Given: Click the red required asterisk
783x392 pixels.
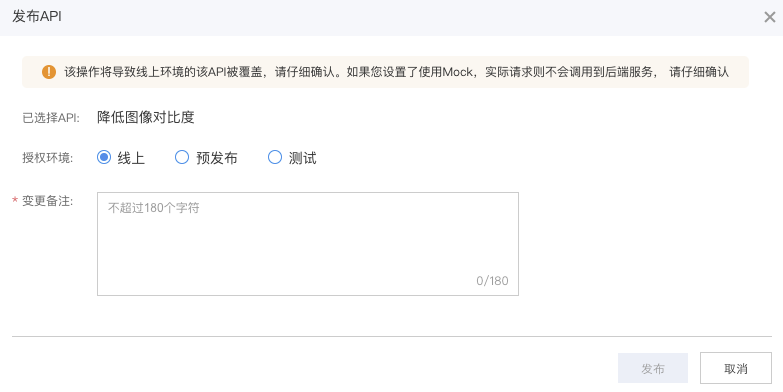Looking at the screenshot, I should 15,201.
